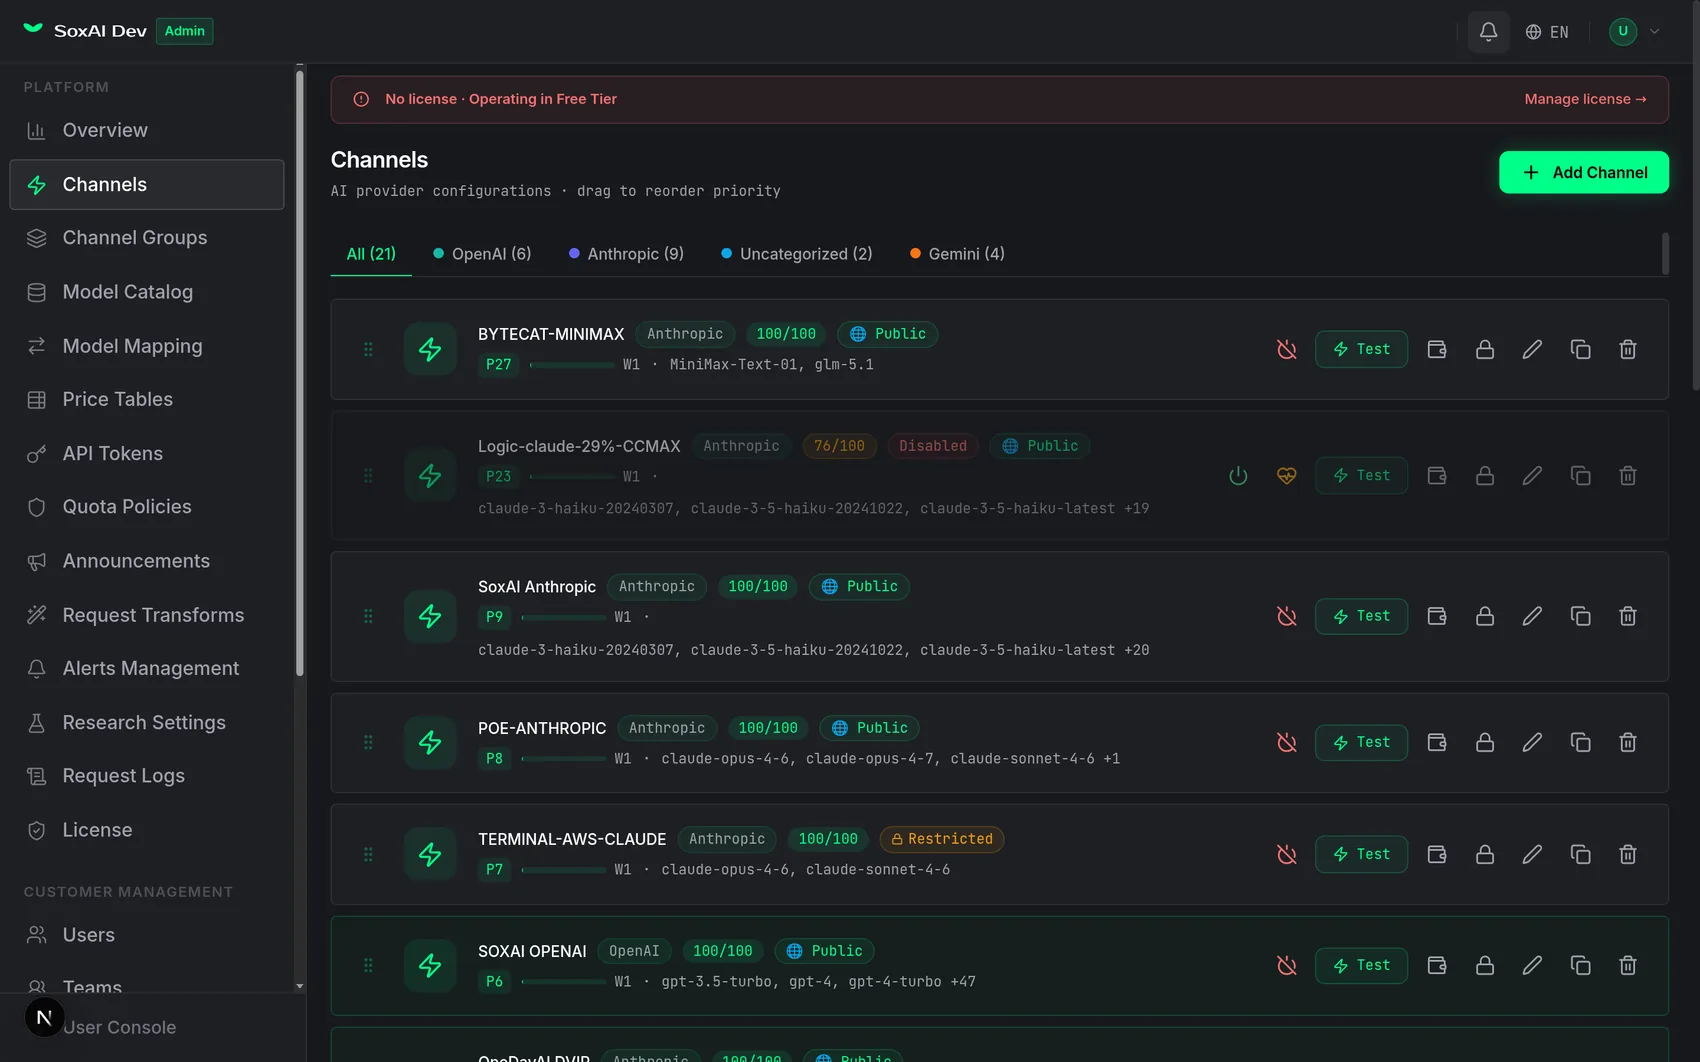Click the weight bar of SOXAI OPENAI row
This screenshot has width=1700, height=1062.
564,982
